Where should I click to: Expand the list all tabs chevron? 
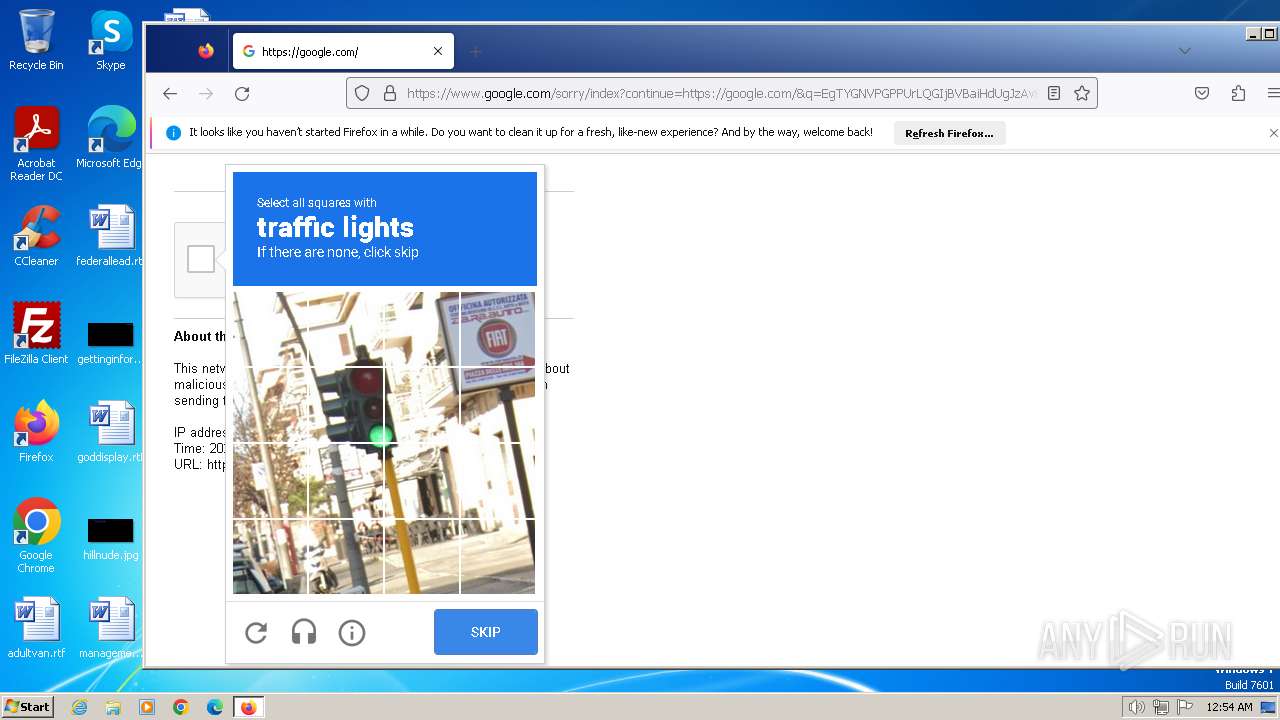(x=1185, y=51)
